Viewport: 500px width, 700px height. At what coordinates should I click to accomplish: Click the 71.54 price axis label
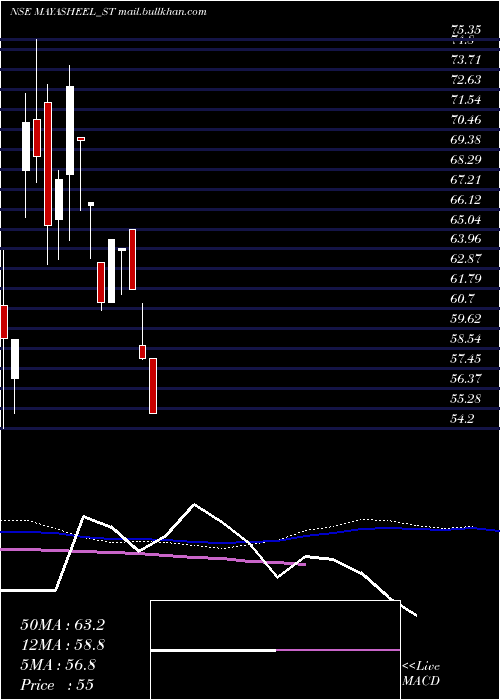466,100
